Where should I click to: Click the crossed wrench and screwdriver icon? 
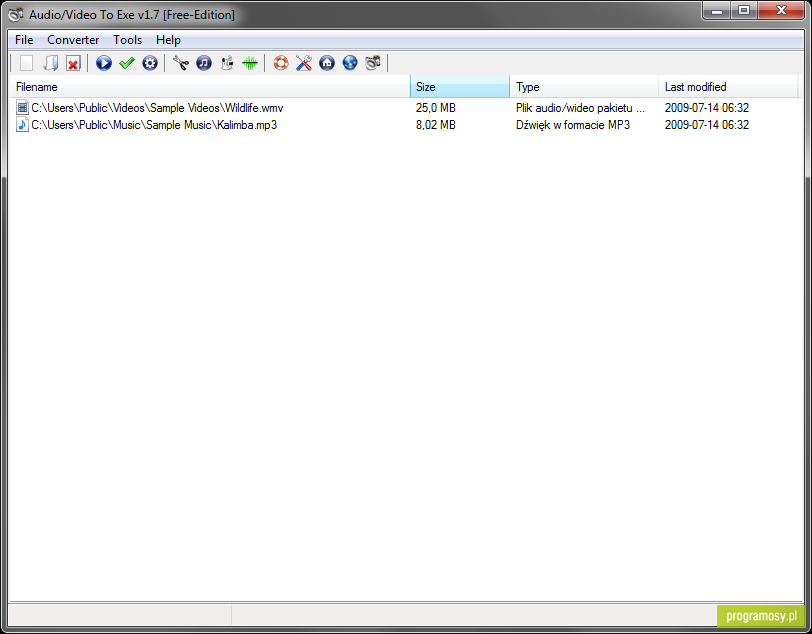(x=304, y=63)
